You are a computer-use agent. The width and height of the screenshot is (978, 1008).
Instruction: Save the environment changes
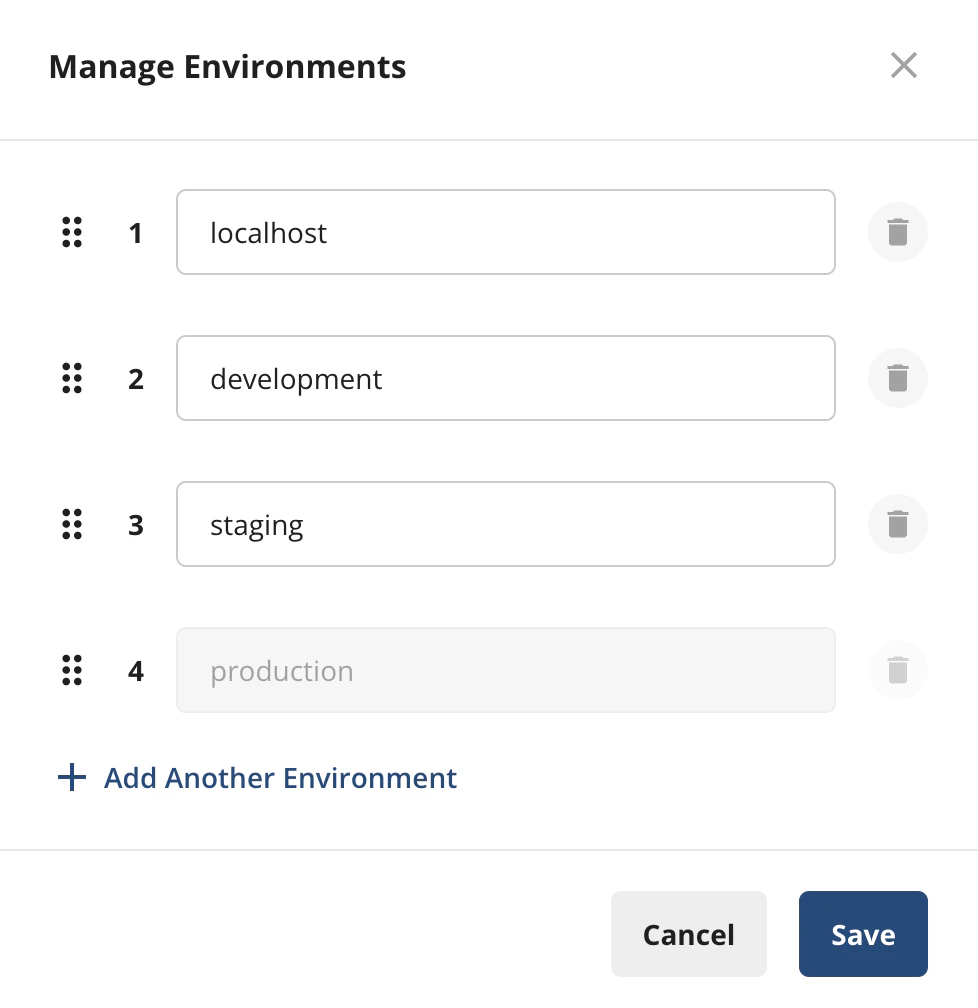(x=863, y=934)
